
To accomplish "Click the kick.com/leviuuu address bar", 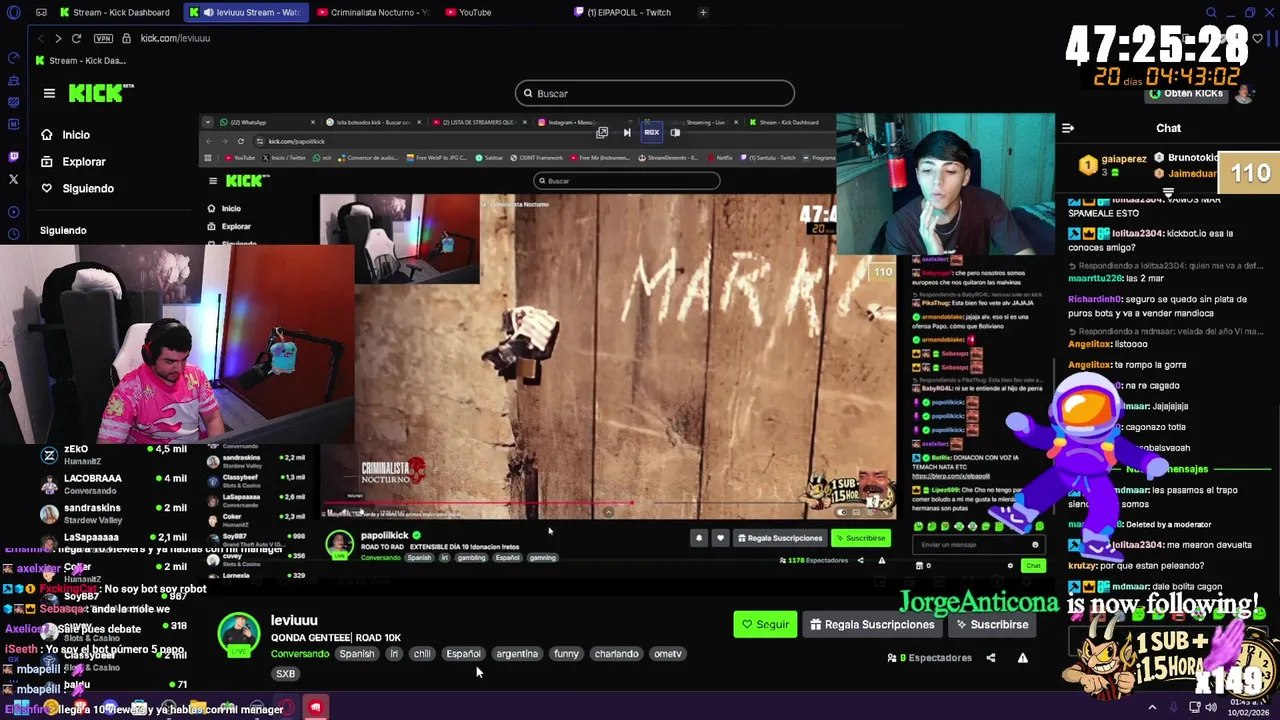I will pos(175,38).
